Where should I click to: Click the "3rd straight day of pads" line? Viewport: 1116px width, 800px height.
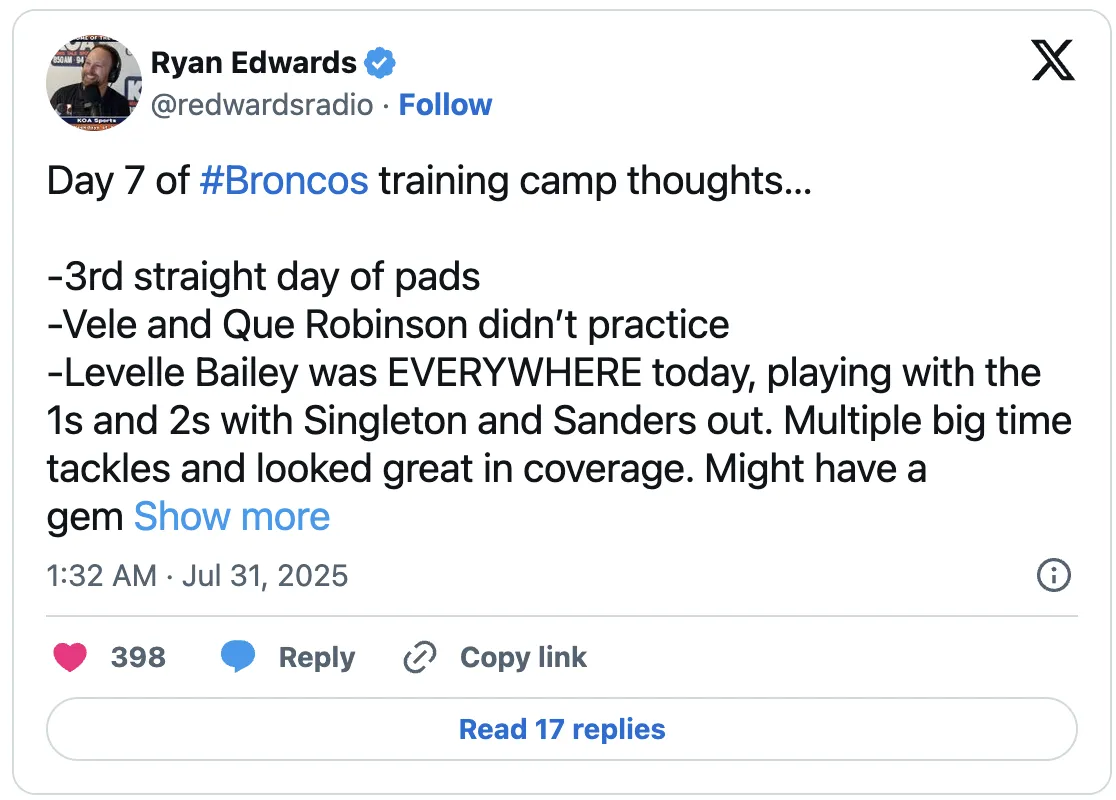pyautogui.click(x=263, y=276)
